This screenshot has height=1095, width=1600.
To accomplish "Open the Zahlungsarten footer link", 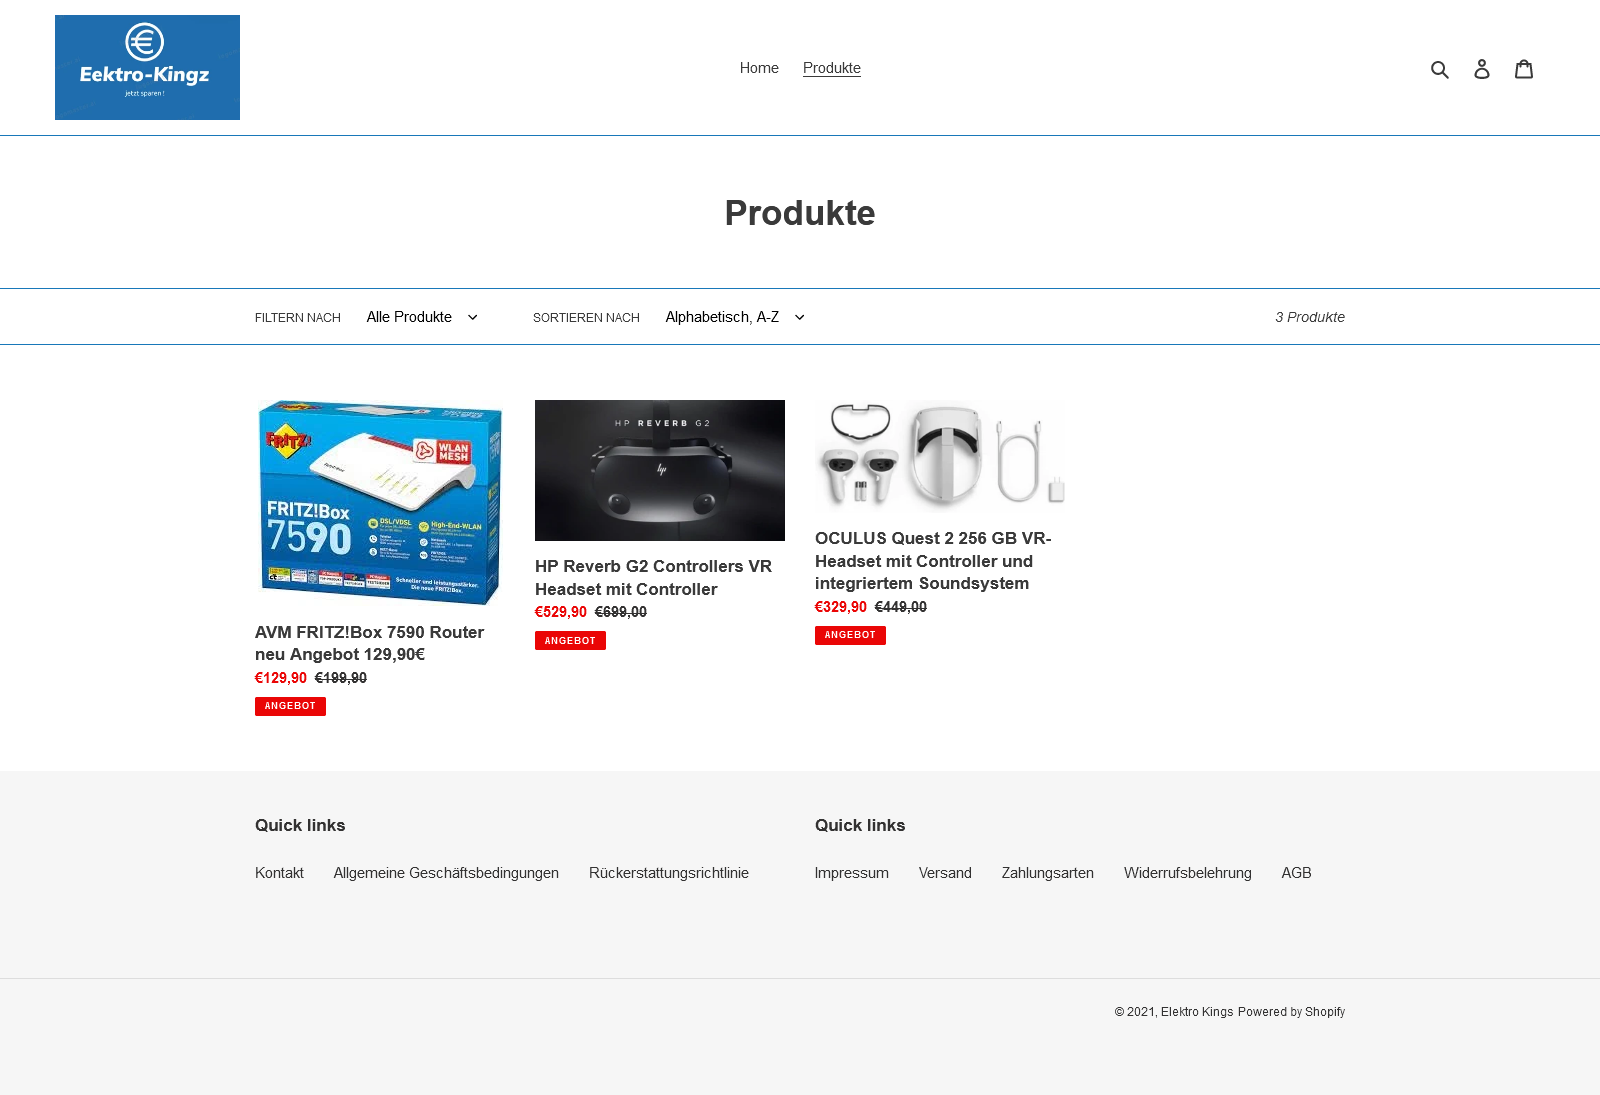I will pyautogui.click(x=1048, y=873).
